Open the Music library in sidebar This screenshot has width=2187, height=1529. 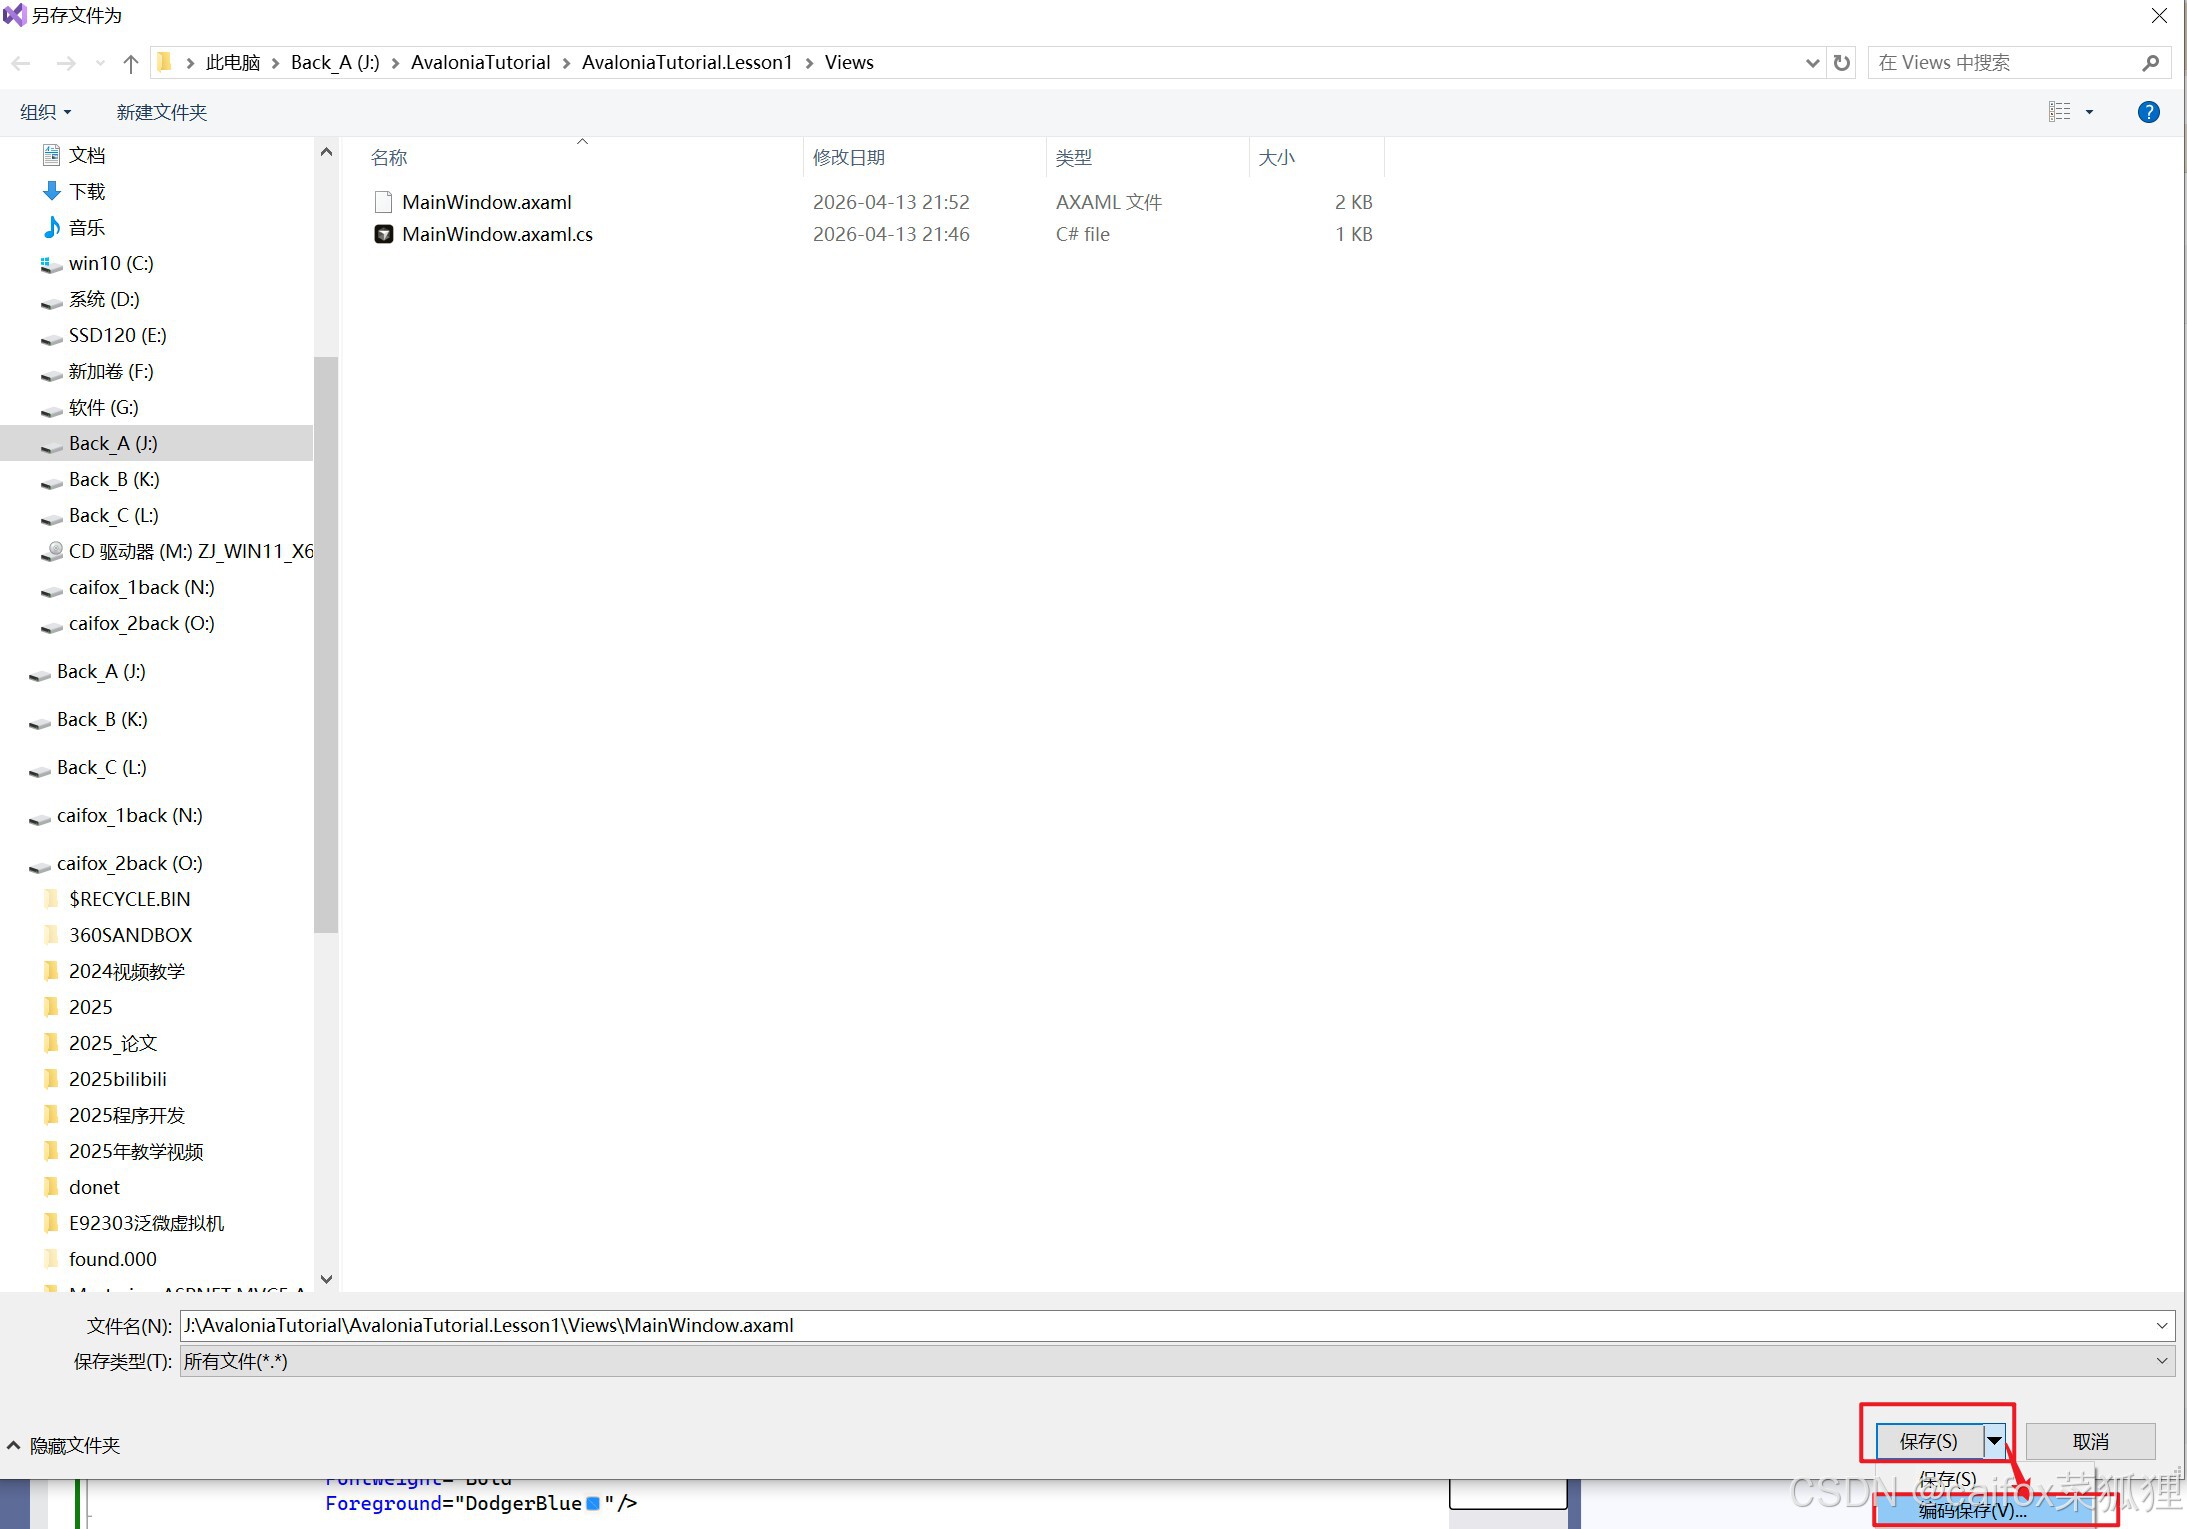pos(86,227)
